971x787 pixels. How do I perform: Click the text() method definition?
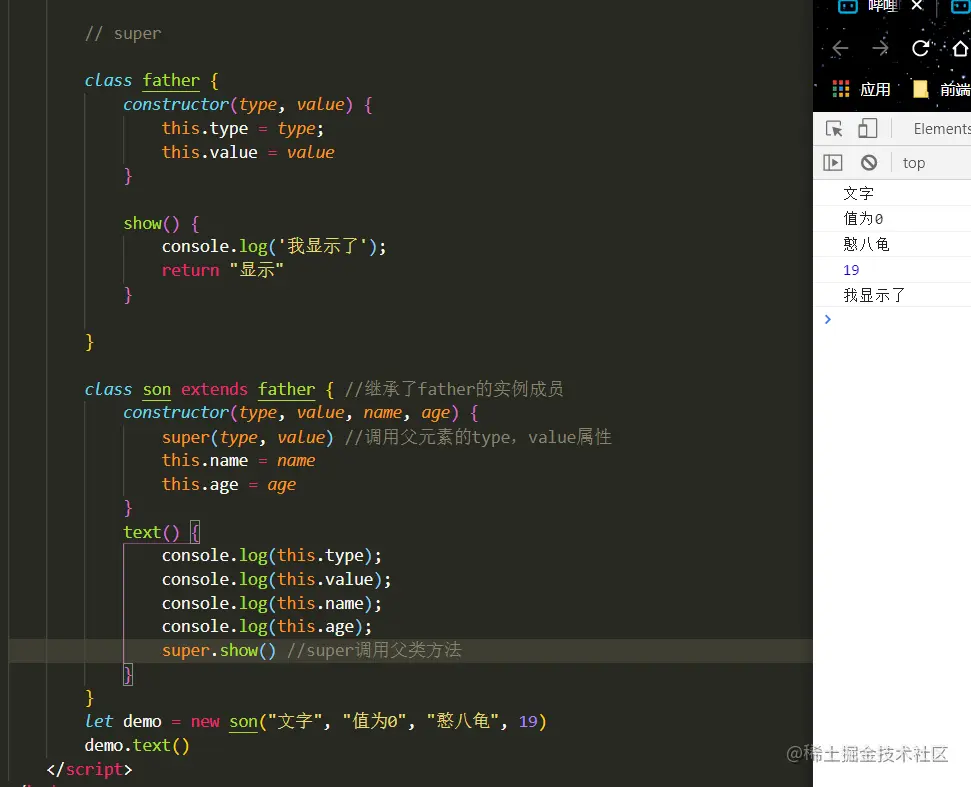(x=161, y=532)
